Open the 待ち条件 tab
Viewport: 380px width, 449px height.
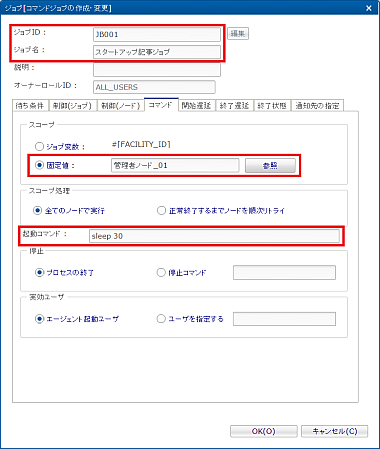[30, 106]
